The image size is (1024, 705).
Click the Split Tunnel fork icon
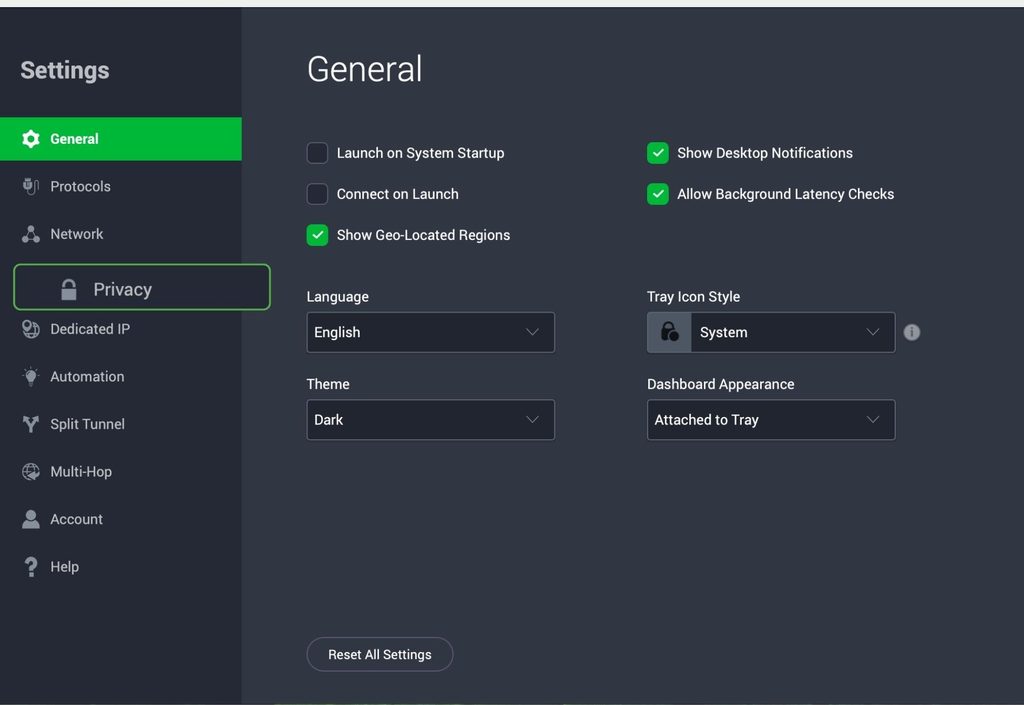(31, 424)
